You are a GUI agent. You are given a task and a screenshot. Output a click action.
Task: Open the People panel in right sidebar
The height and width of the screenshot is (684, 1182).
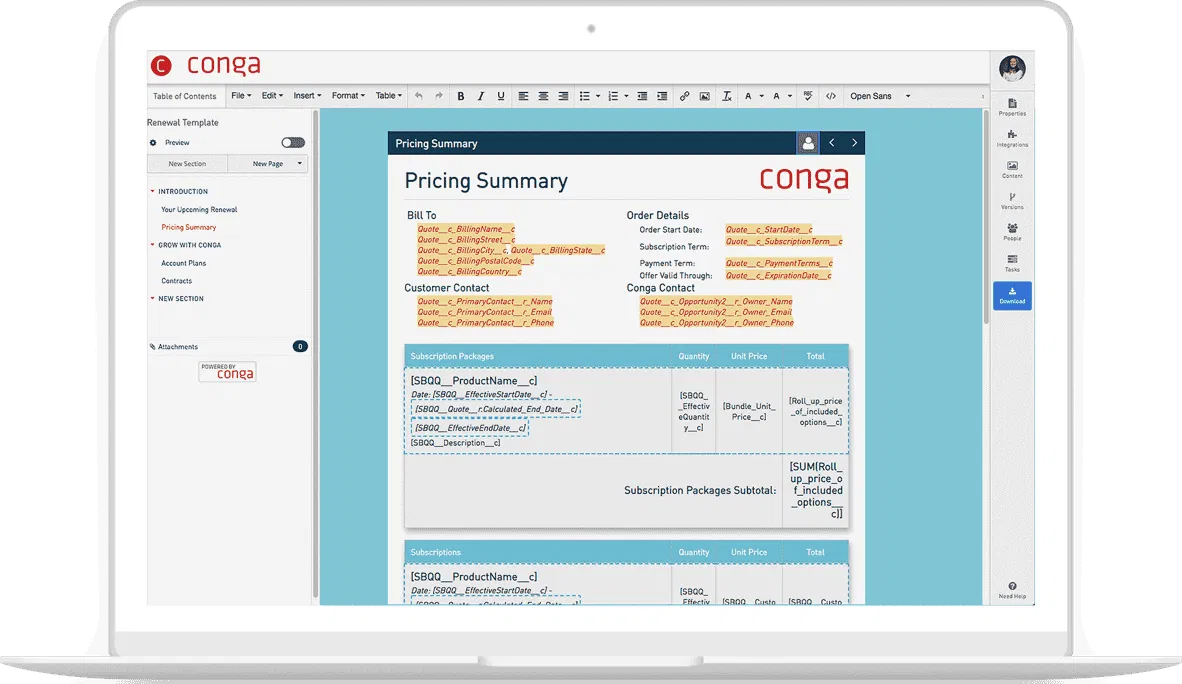coord(1012,232)
